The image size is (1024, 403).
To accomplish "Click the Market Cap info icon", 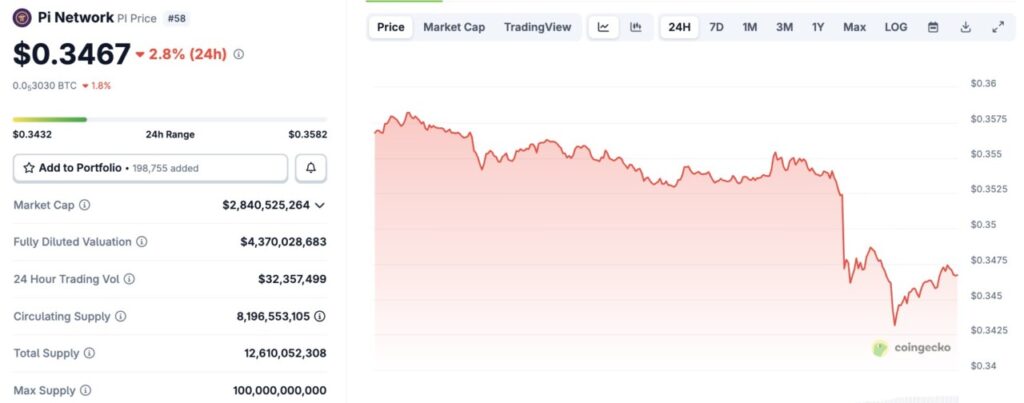I will coord(84,205).
